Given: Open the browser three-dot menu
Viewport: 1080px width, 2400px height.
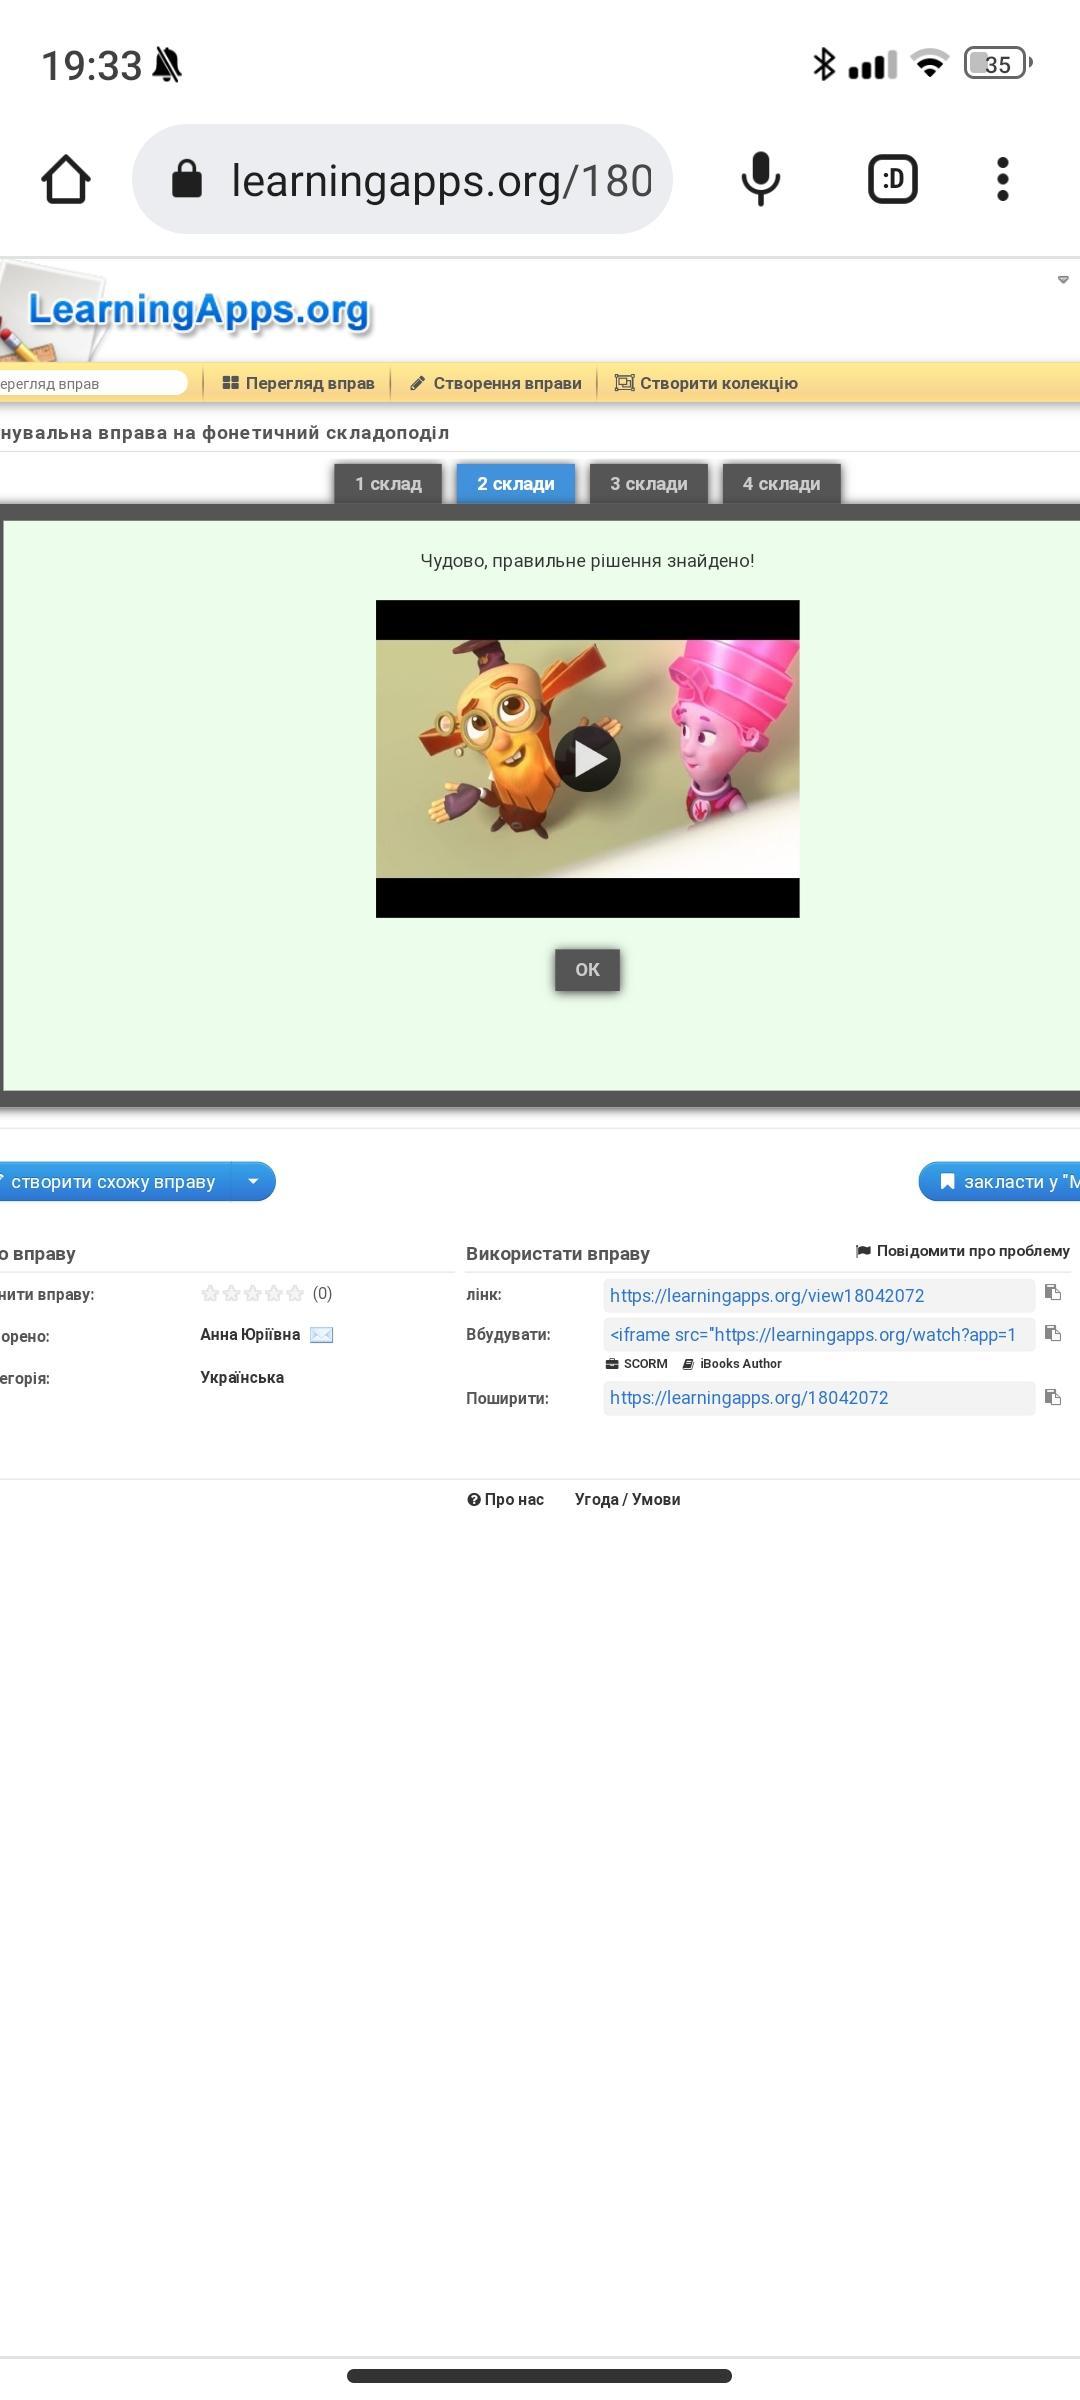Looking at the screenshot, I should point(1003,180).
